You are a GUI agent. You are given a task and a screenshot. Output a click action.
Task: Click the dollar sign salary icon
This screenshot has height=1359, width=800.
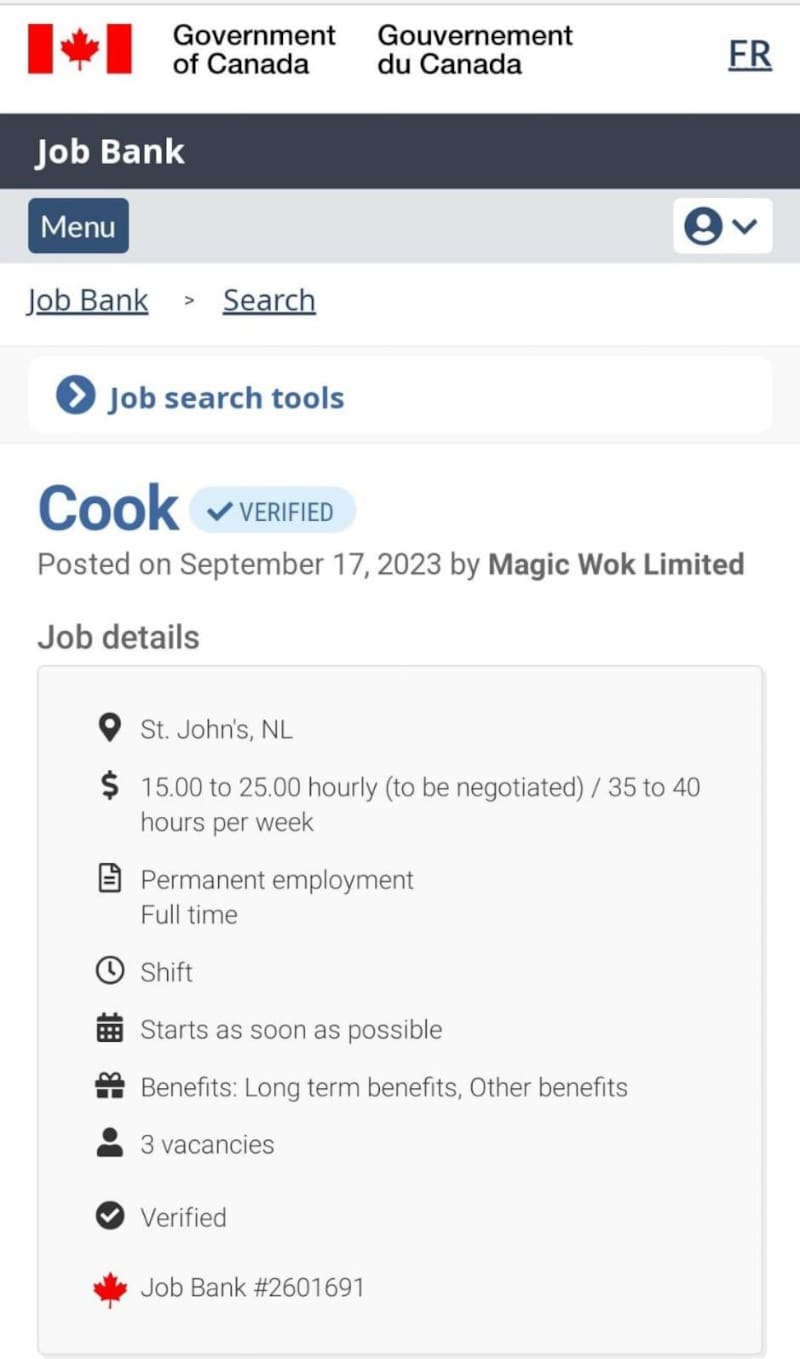pyautogui.click(x=109, y=787)
